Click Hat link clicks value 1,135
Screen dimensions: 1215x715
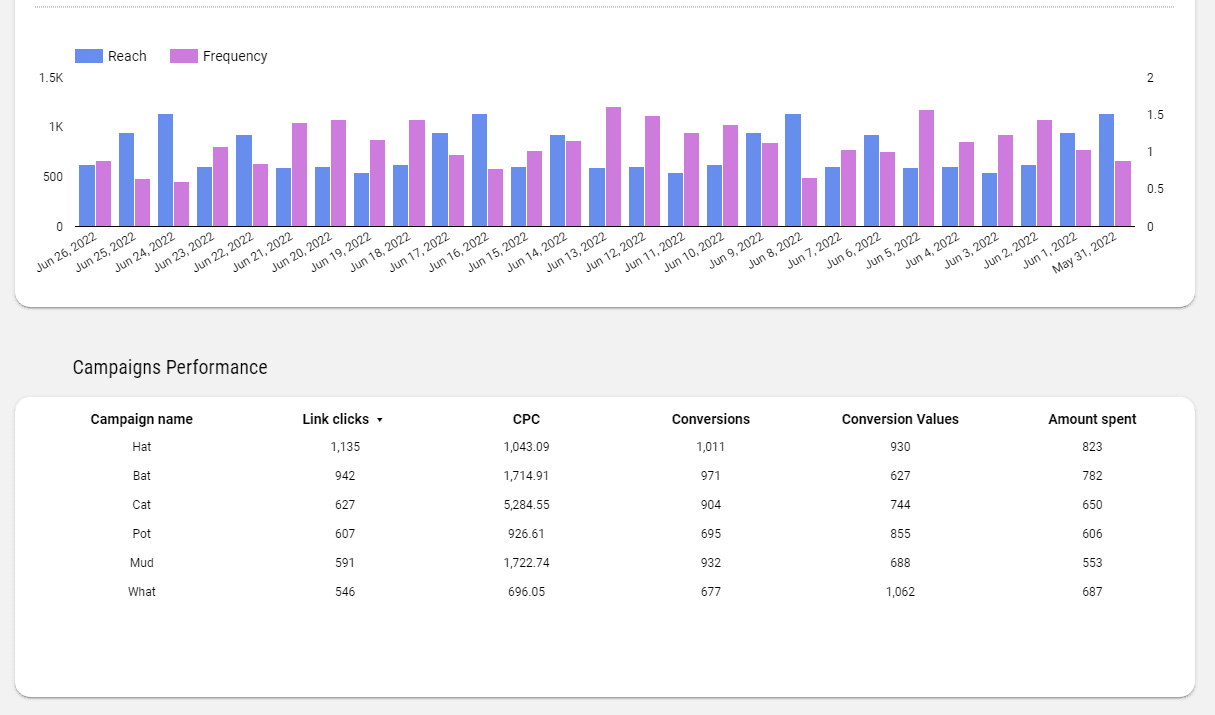point(345,447)
